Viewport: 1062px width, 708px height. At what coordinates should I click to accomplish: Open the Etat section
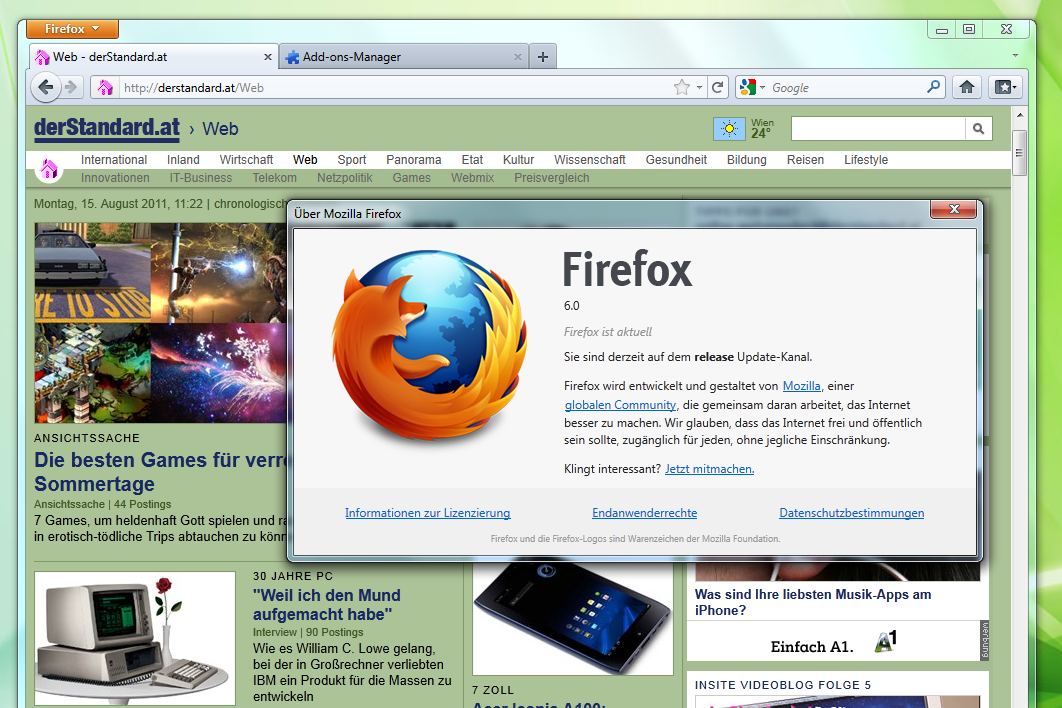pos(472,160)
